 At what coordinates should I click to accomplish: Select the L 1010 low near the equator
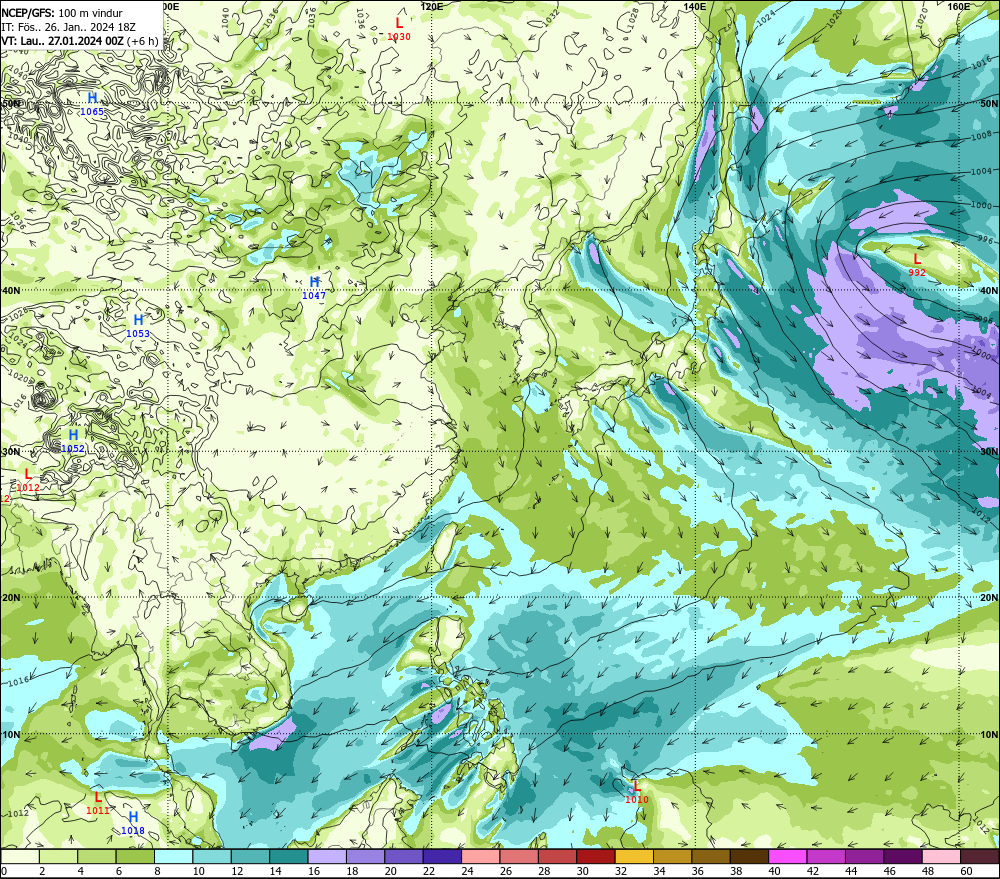click(636, 792)
